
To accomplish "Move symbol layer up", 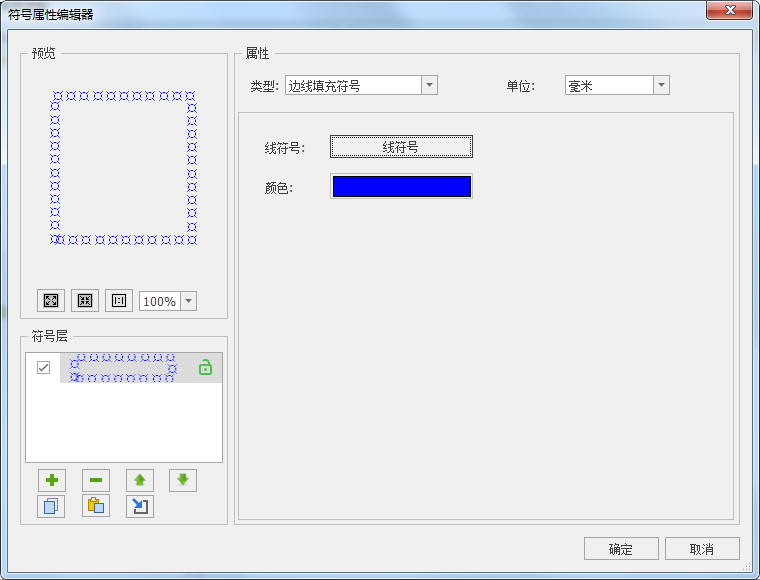I will (140, 480).
